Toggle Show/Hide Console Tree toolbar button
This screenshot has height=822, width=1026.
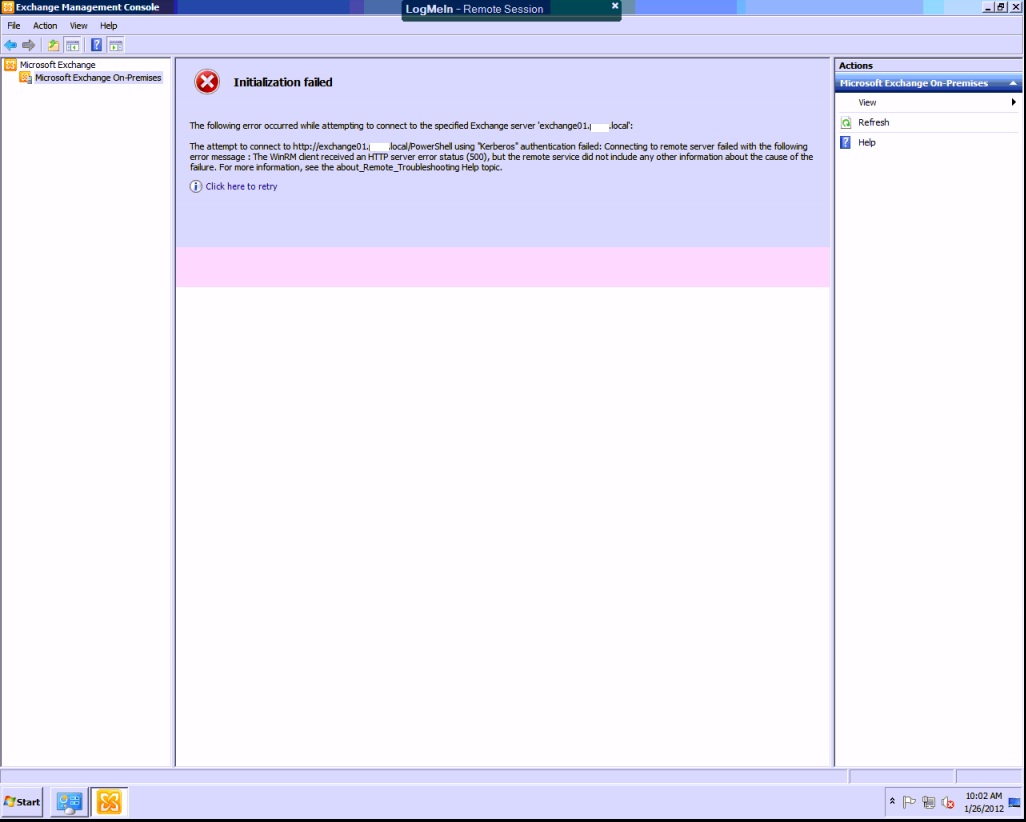[72, 45]
